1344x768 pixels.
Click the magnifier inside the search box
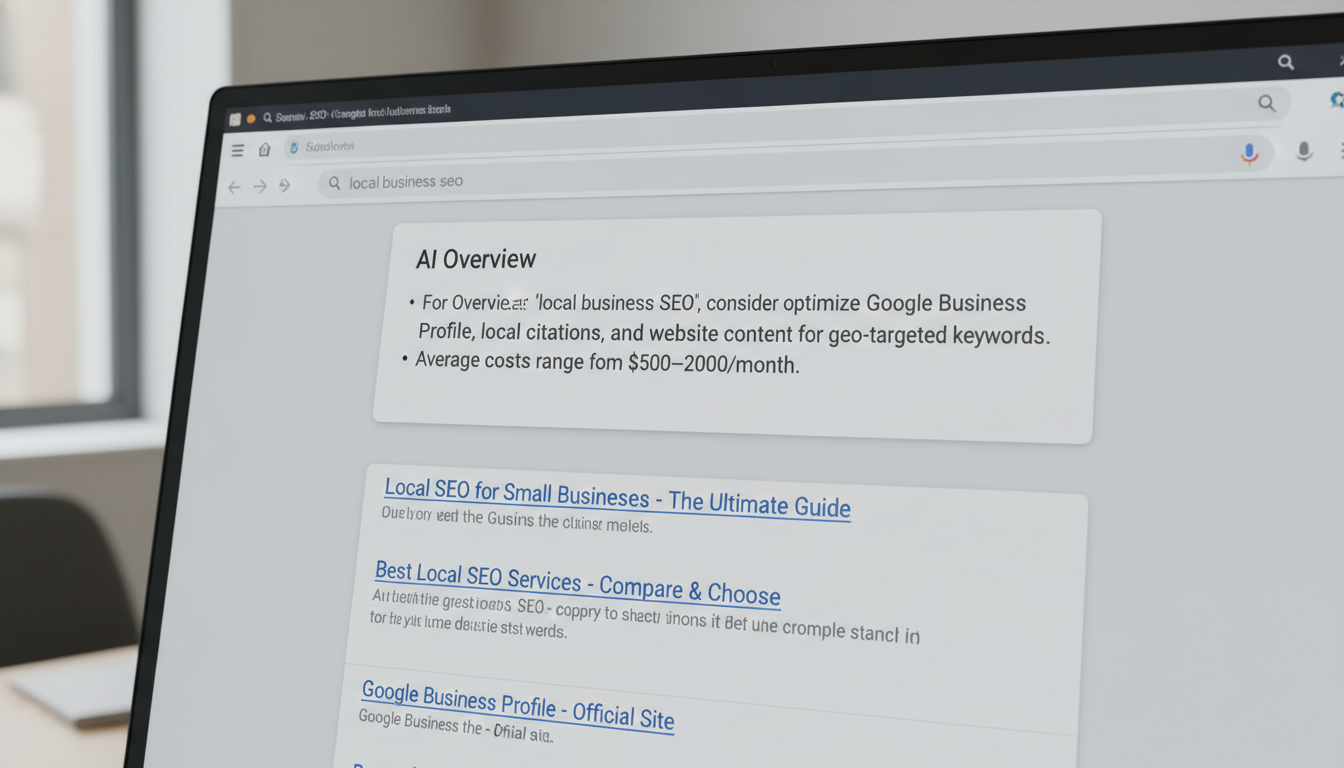(x=334, y=183)
